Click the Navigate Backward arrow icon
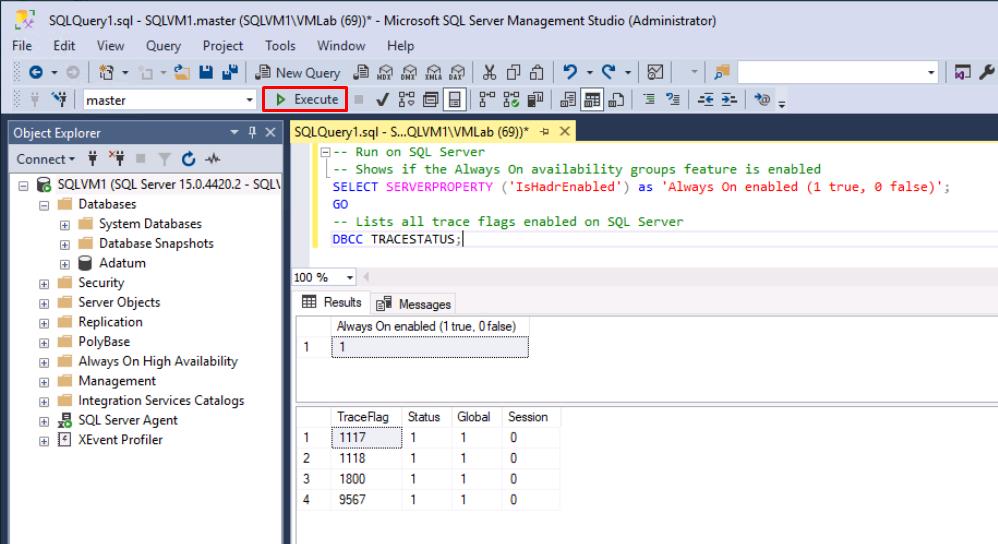 [36, 73]
